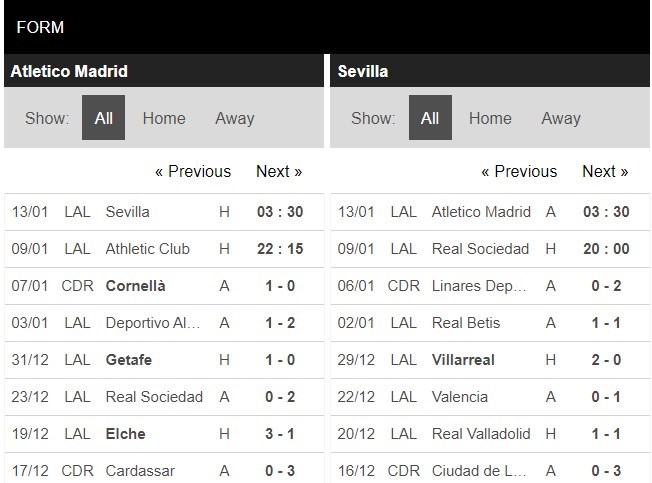The height and width of the screenshot is (483, 652).
Task: Show Away matches for Atletico Madrid
Action: tap(235, 118)
